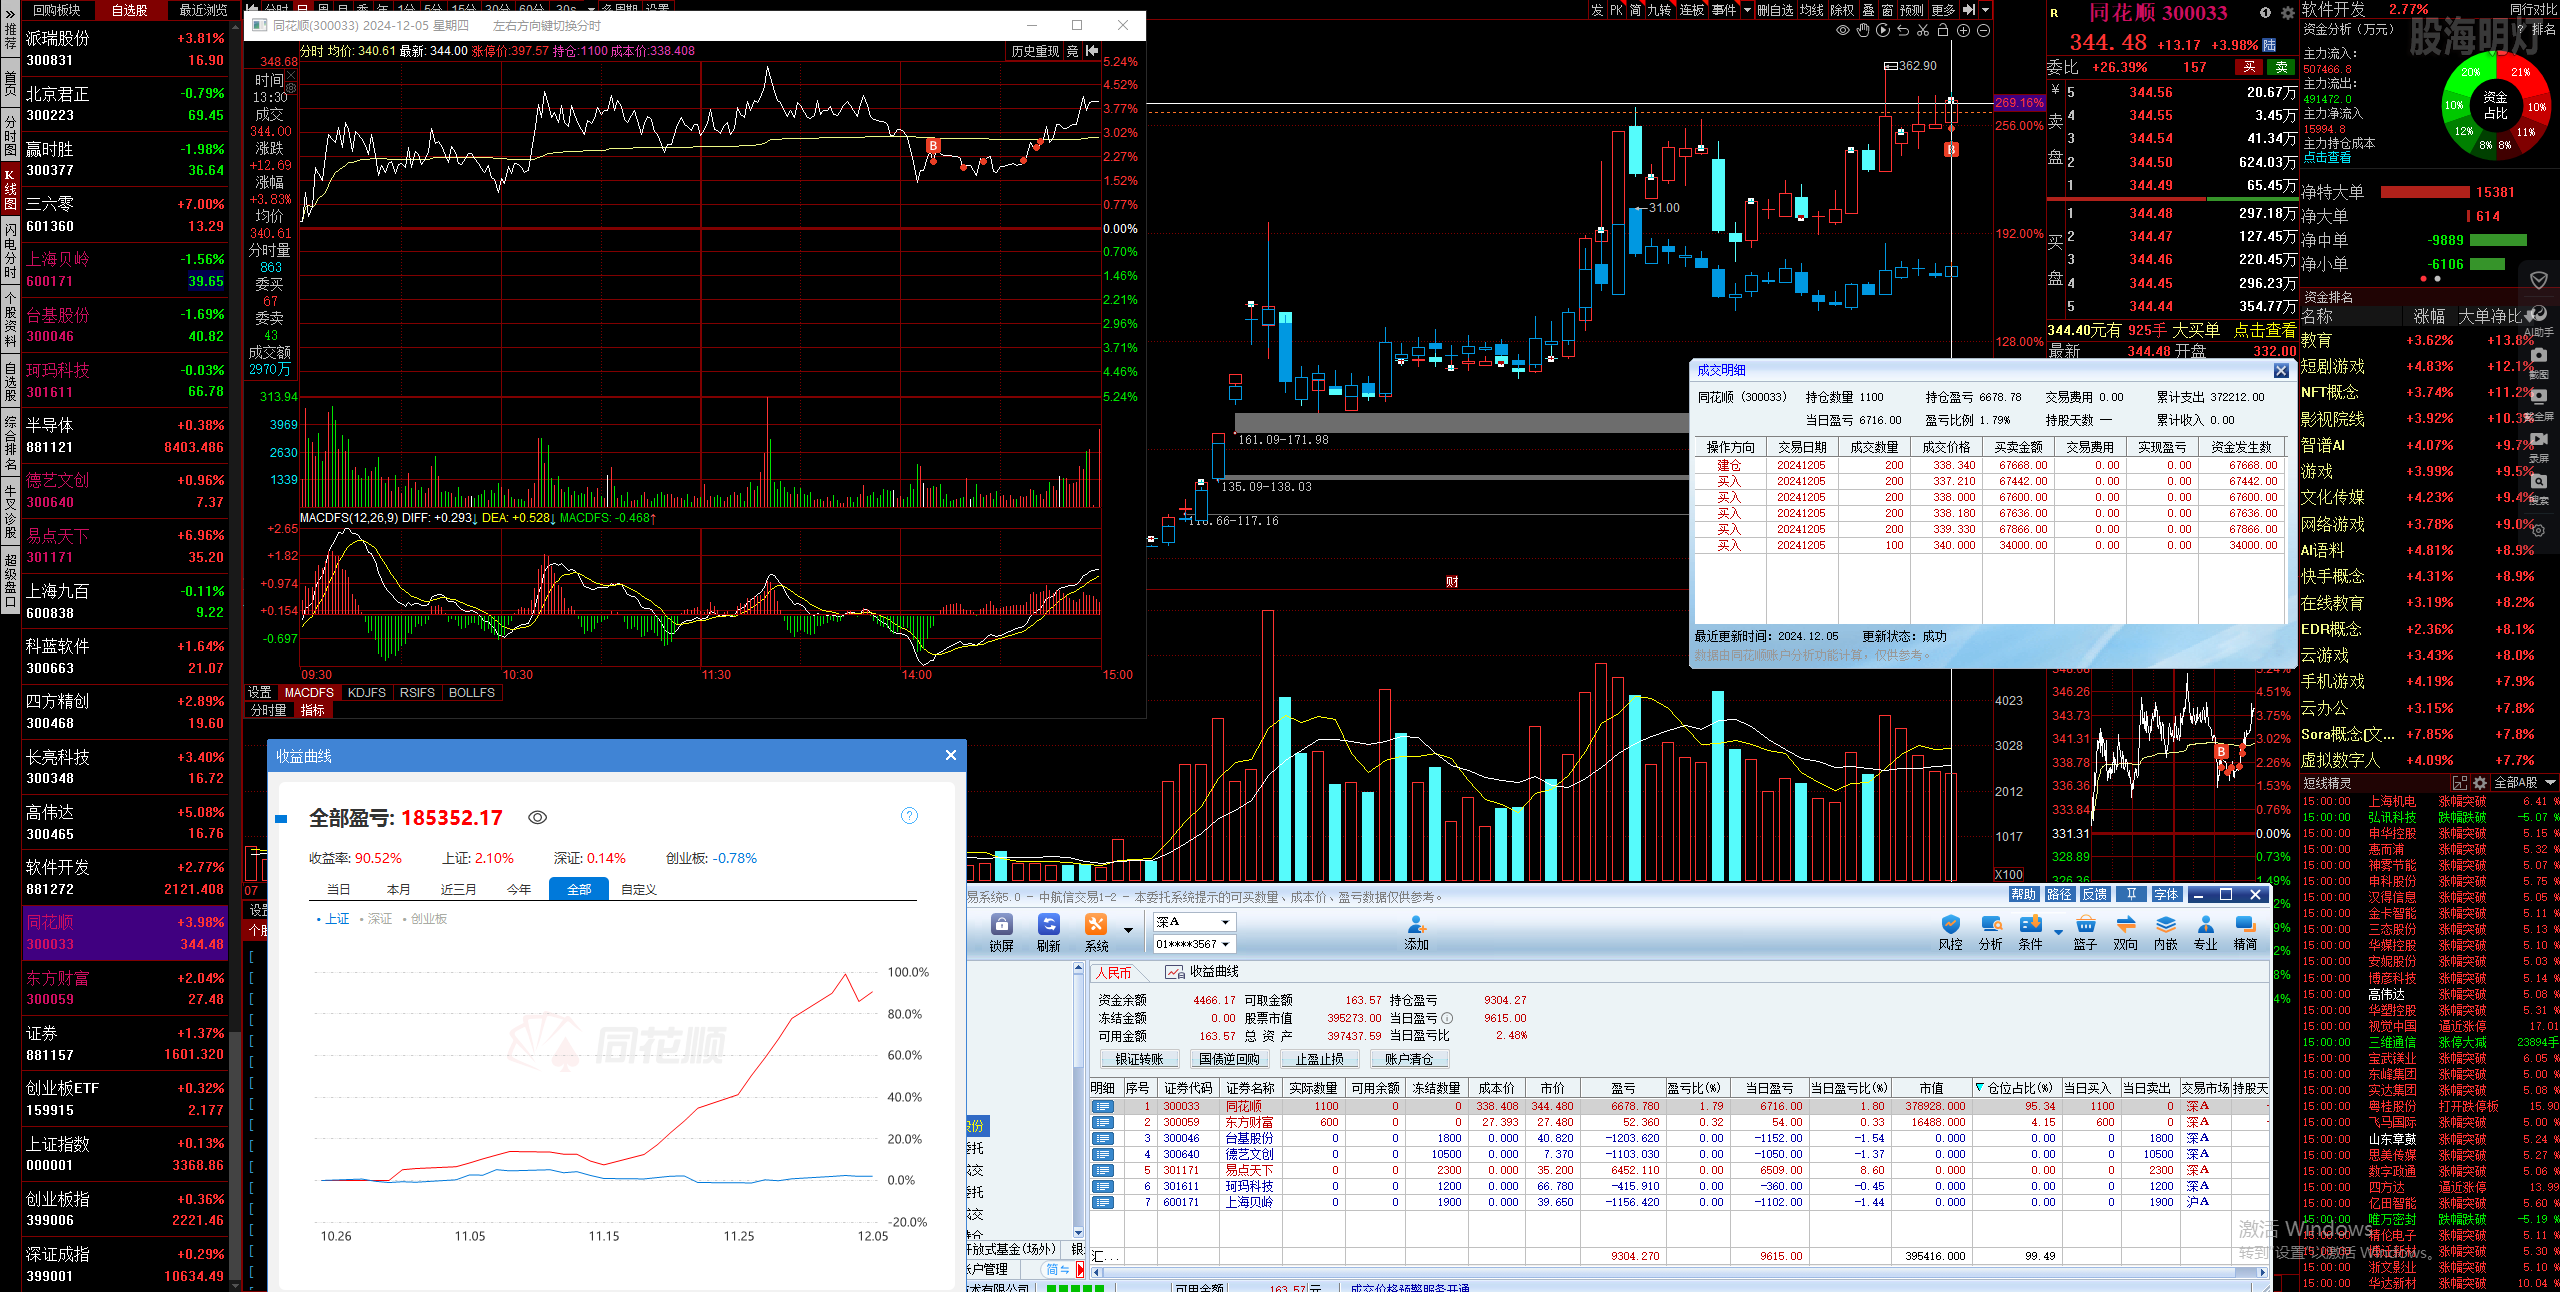Click the help question mark in 收益曲线 window
Image resolution: width=2560 pixels, height=1292 pixels.
tap(909, 816)
